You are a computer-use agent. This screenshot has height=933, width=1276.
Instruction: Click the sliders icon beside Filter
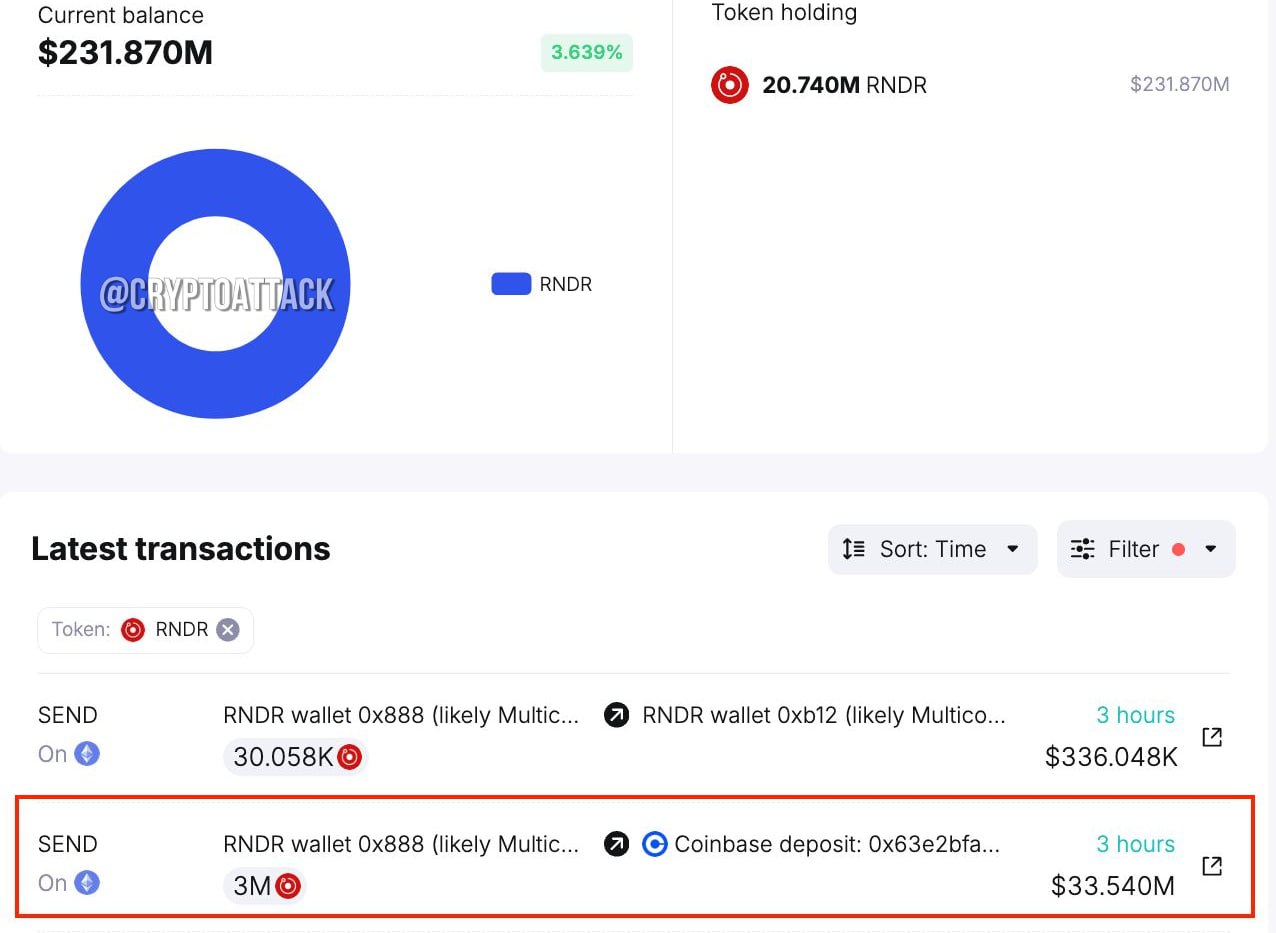1082,549
